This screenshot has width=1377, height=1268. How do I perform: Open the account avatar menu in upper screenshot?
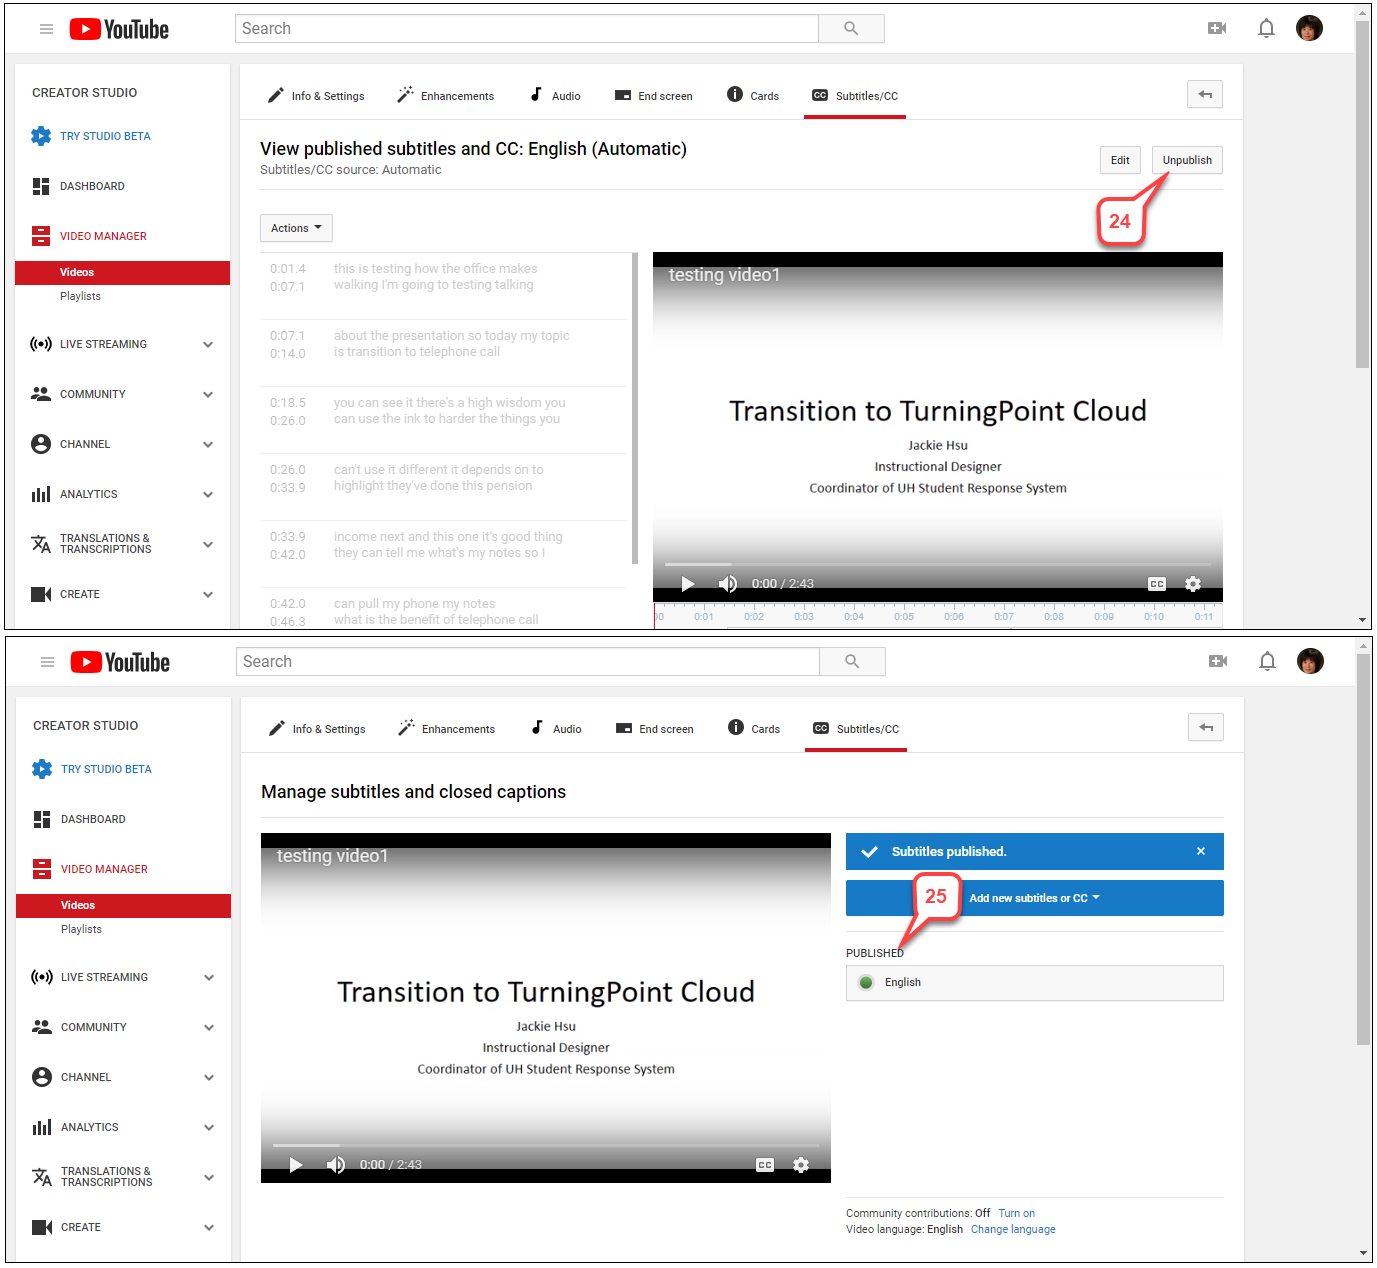pos(1309,28)
